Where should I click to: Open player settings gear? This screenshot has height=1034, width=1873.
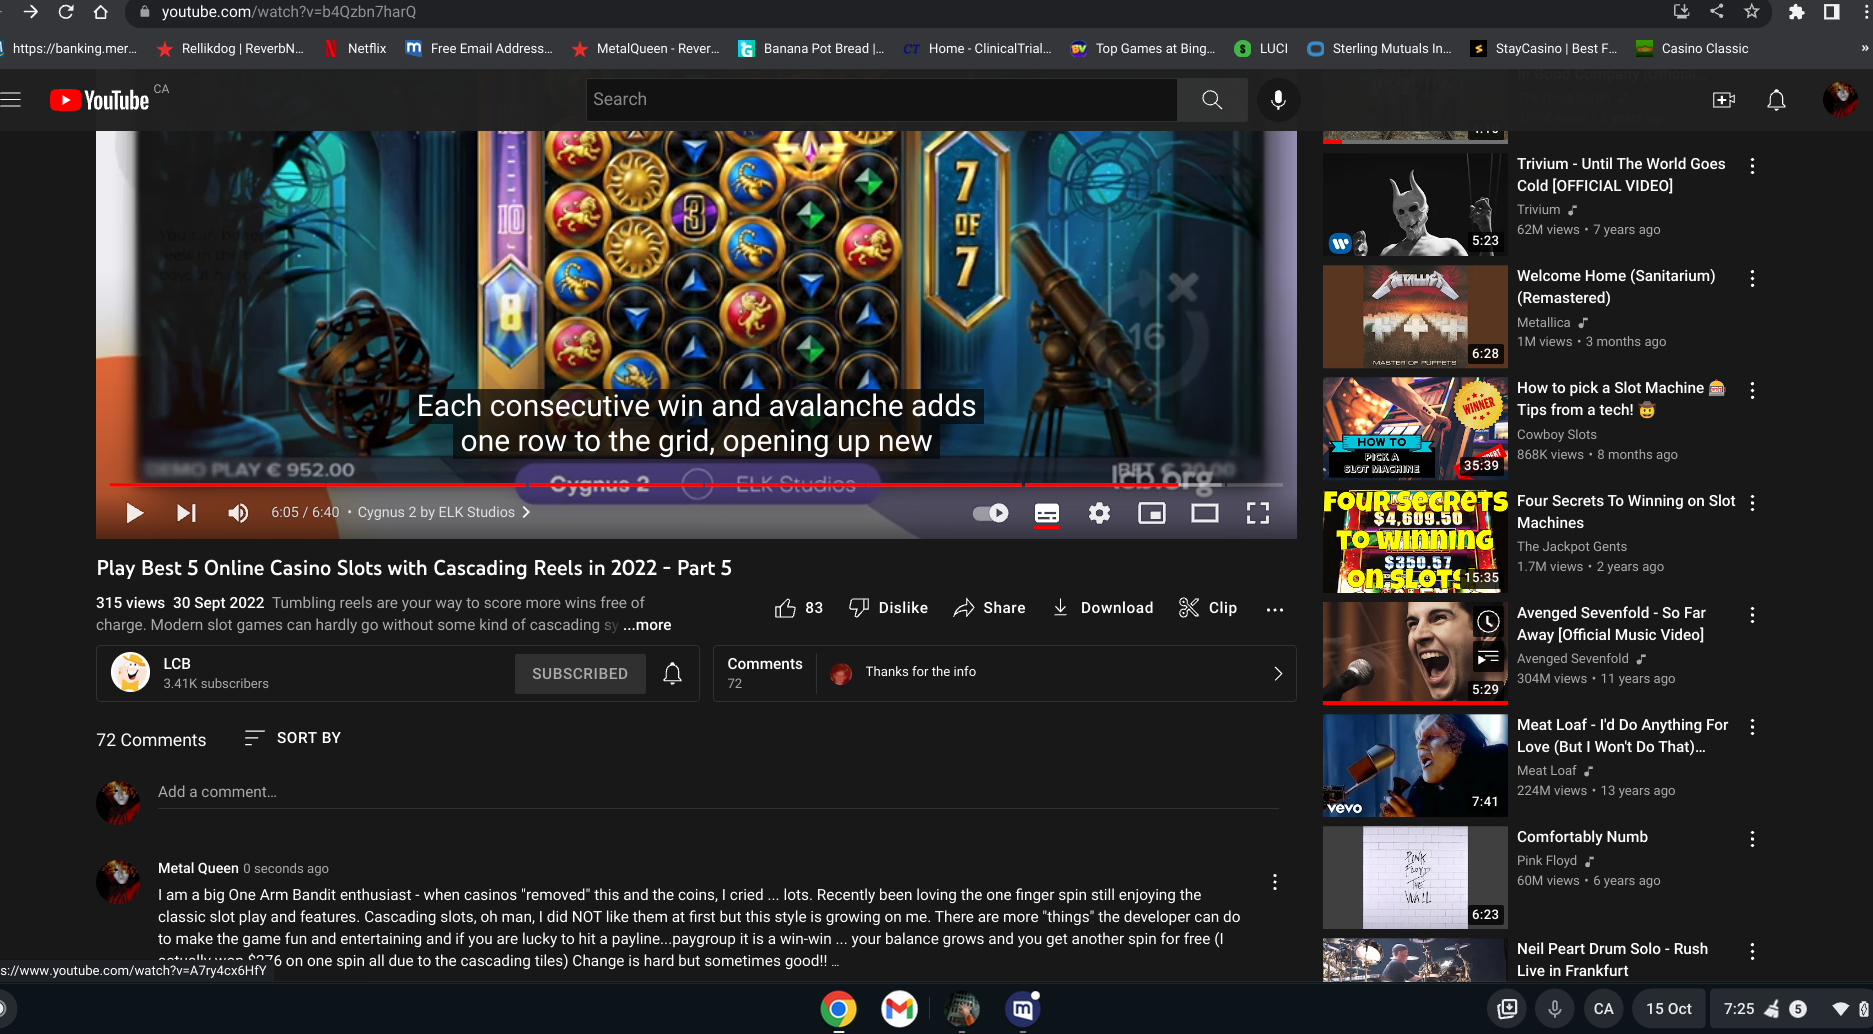pyautogui.click(x=1099, y=513)
